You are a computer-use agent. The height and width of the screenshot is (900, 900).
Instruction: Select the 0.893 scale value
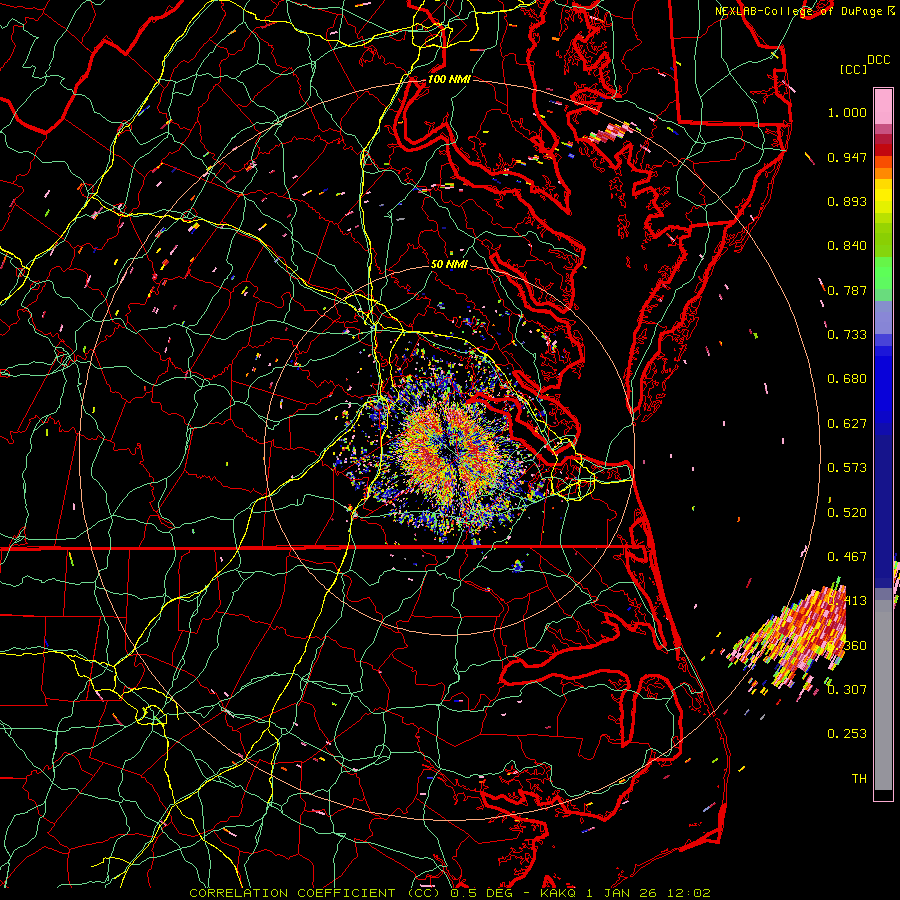coord(847,201)
